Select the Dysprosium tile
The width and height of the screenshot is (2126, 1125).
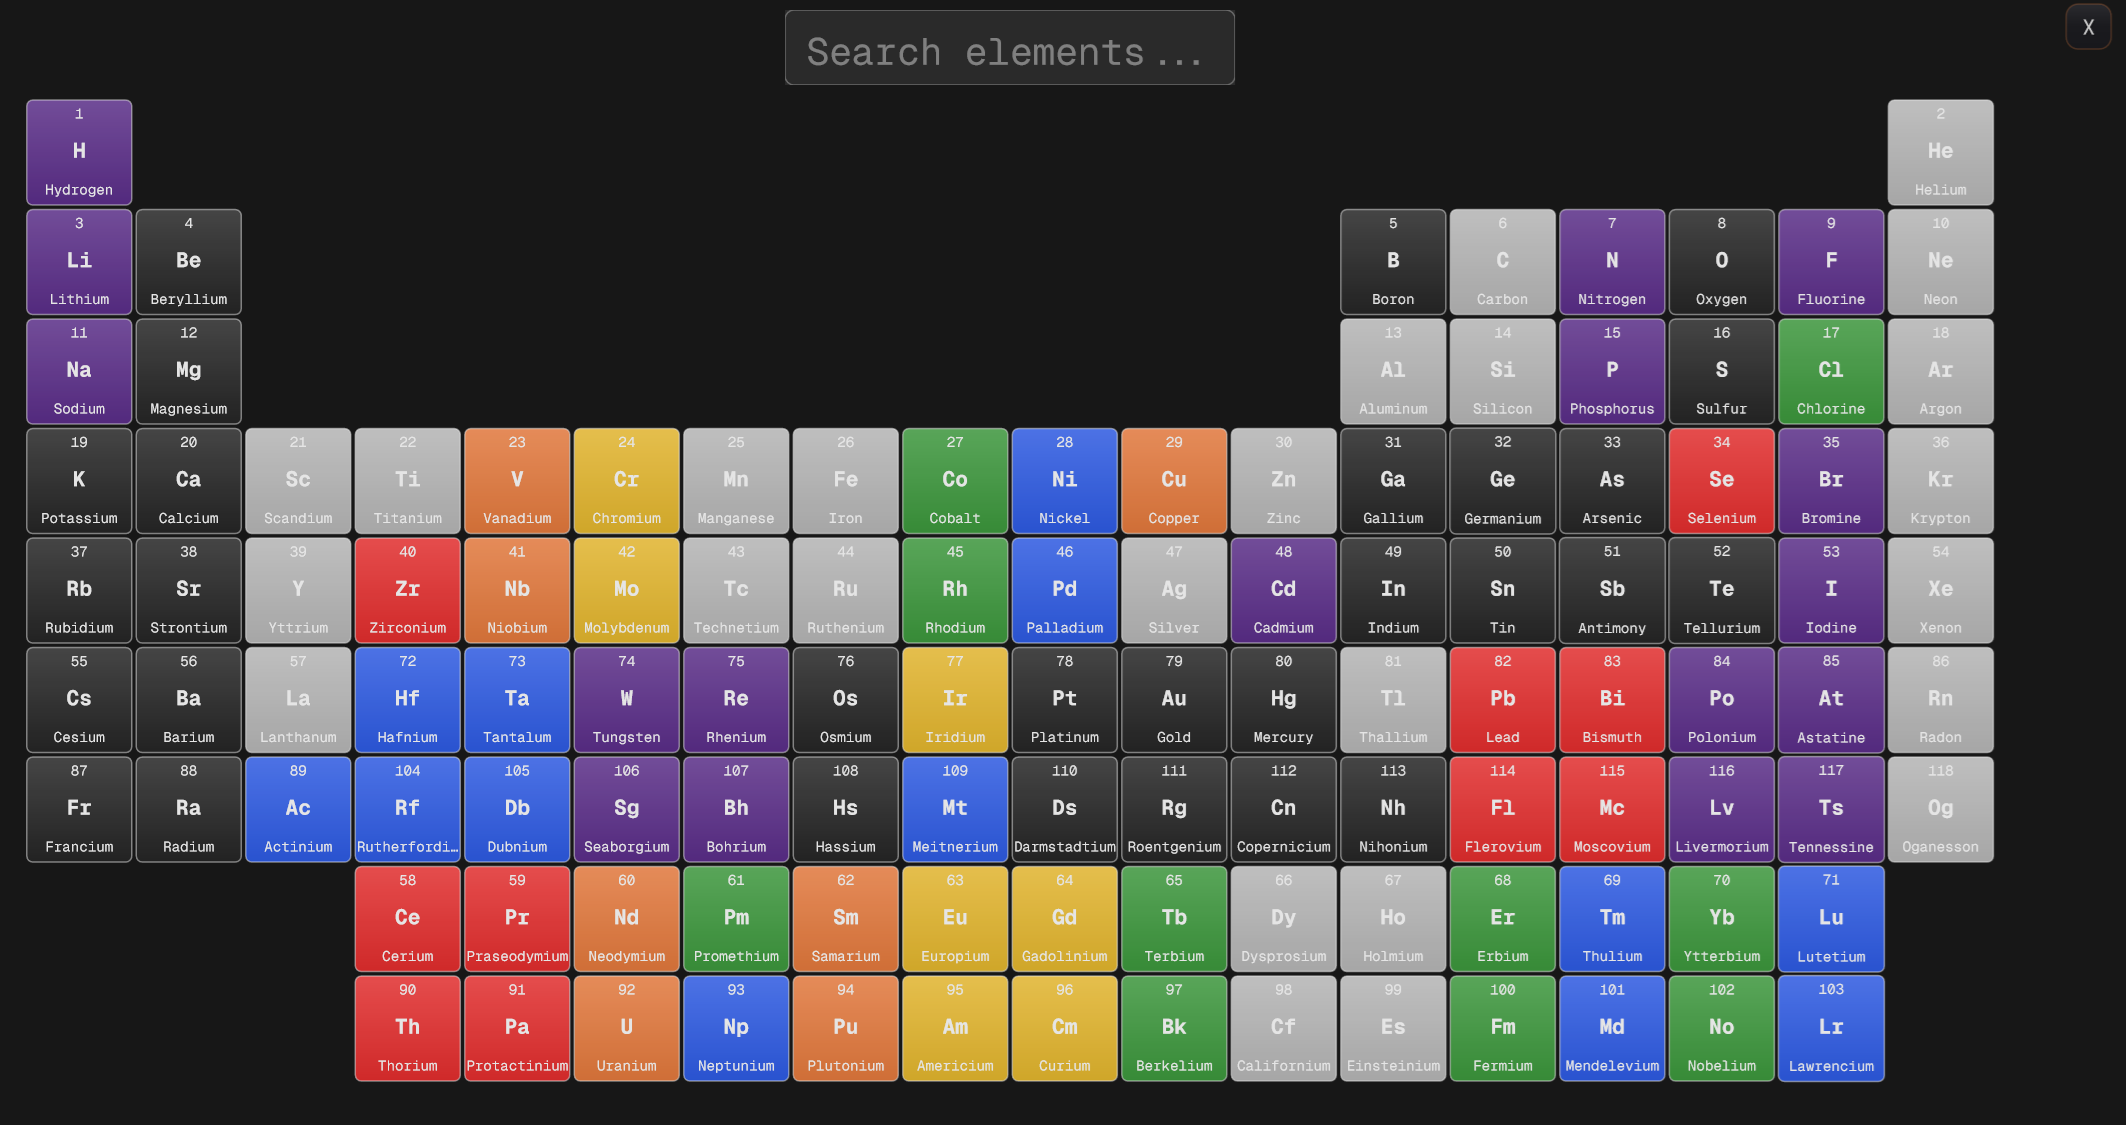(x=1283, y=919)
